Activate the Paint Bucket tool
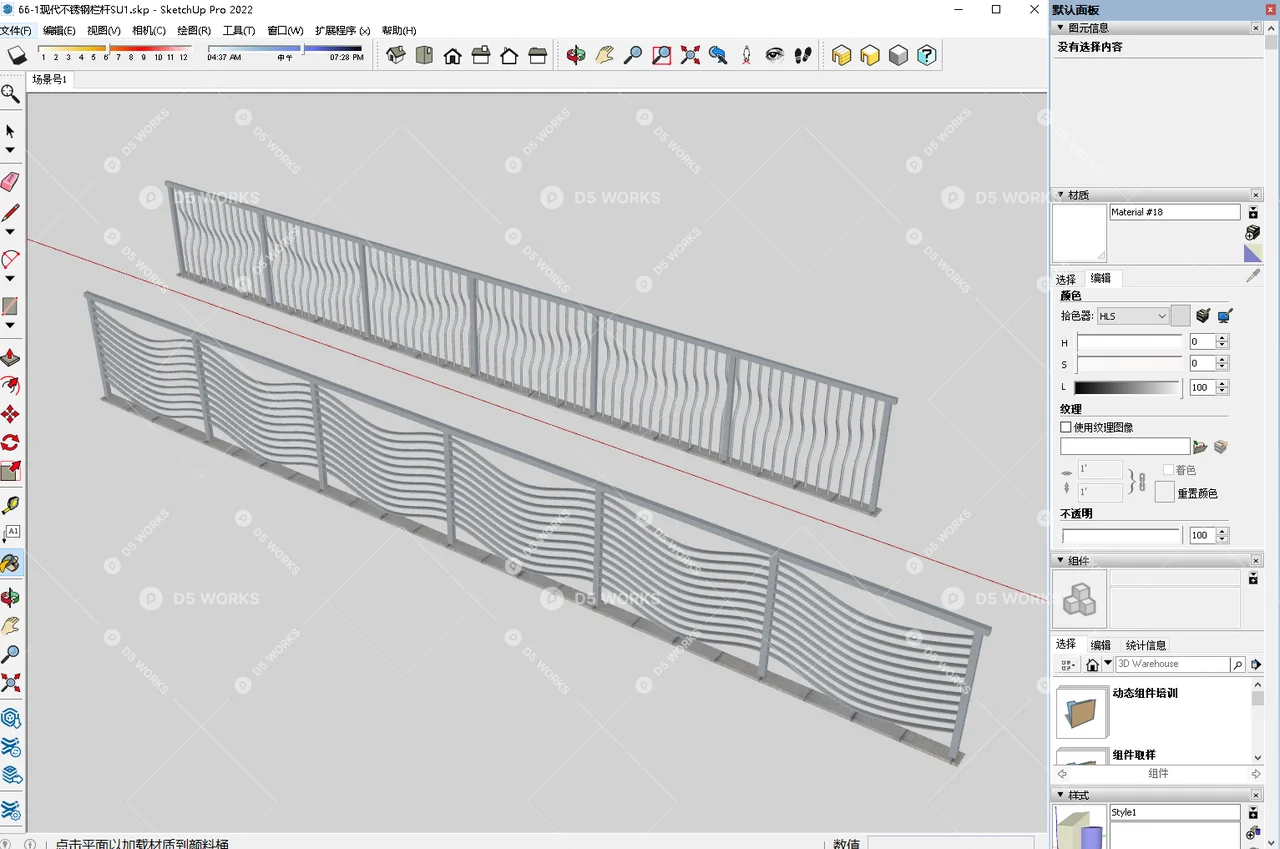 [x=11, y=563]
